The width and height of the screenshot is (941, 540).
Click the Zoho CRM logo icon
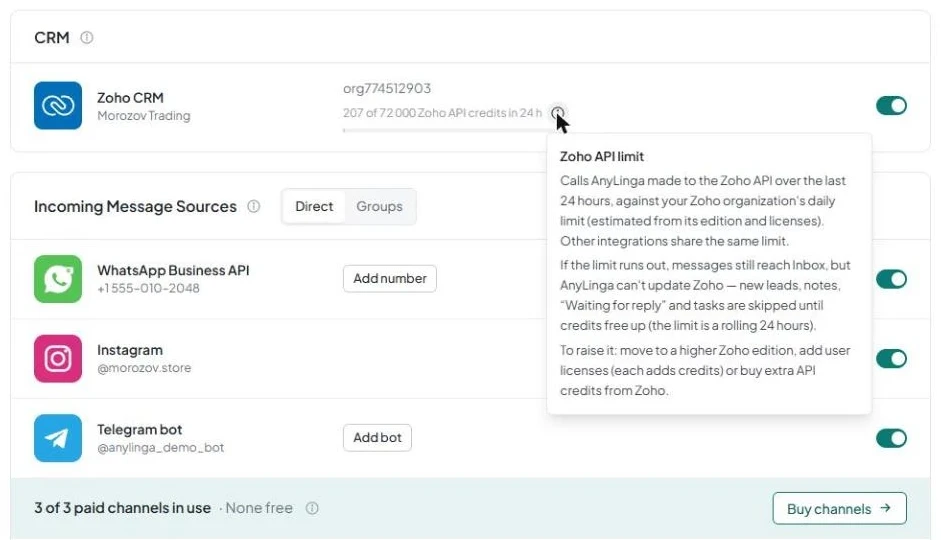(x=58, y=106)
